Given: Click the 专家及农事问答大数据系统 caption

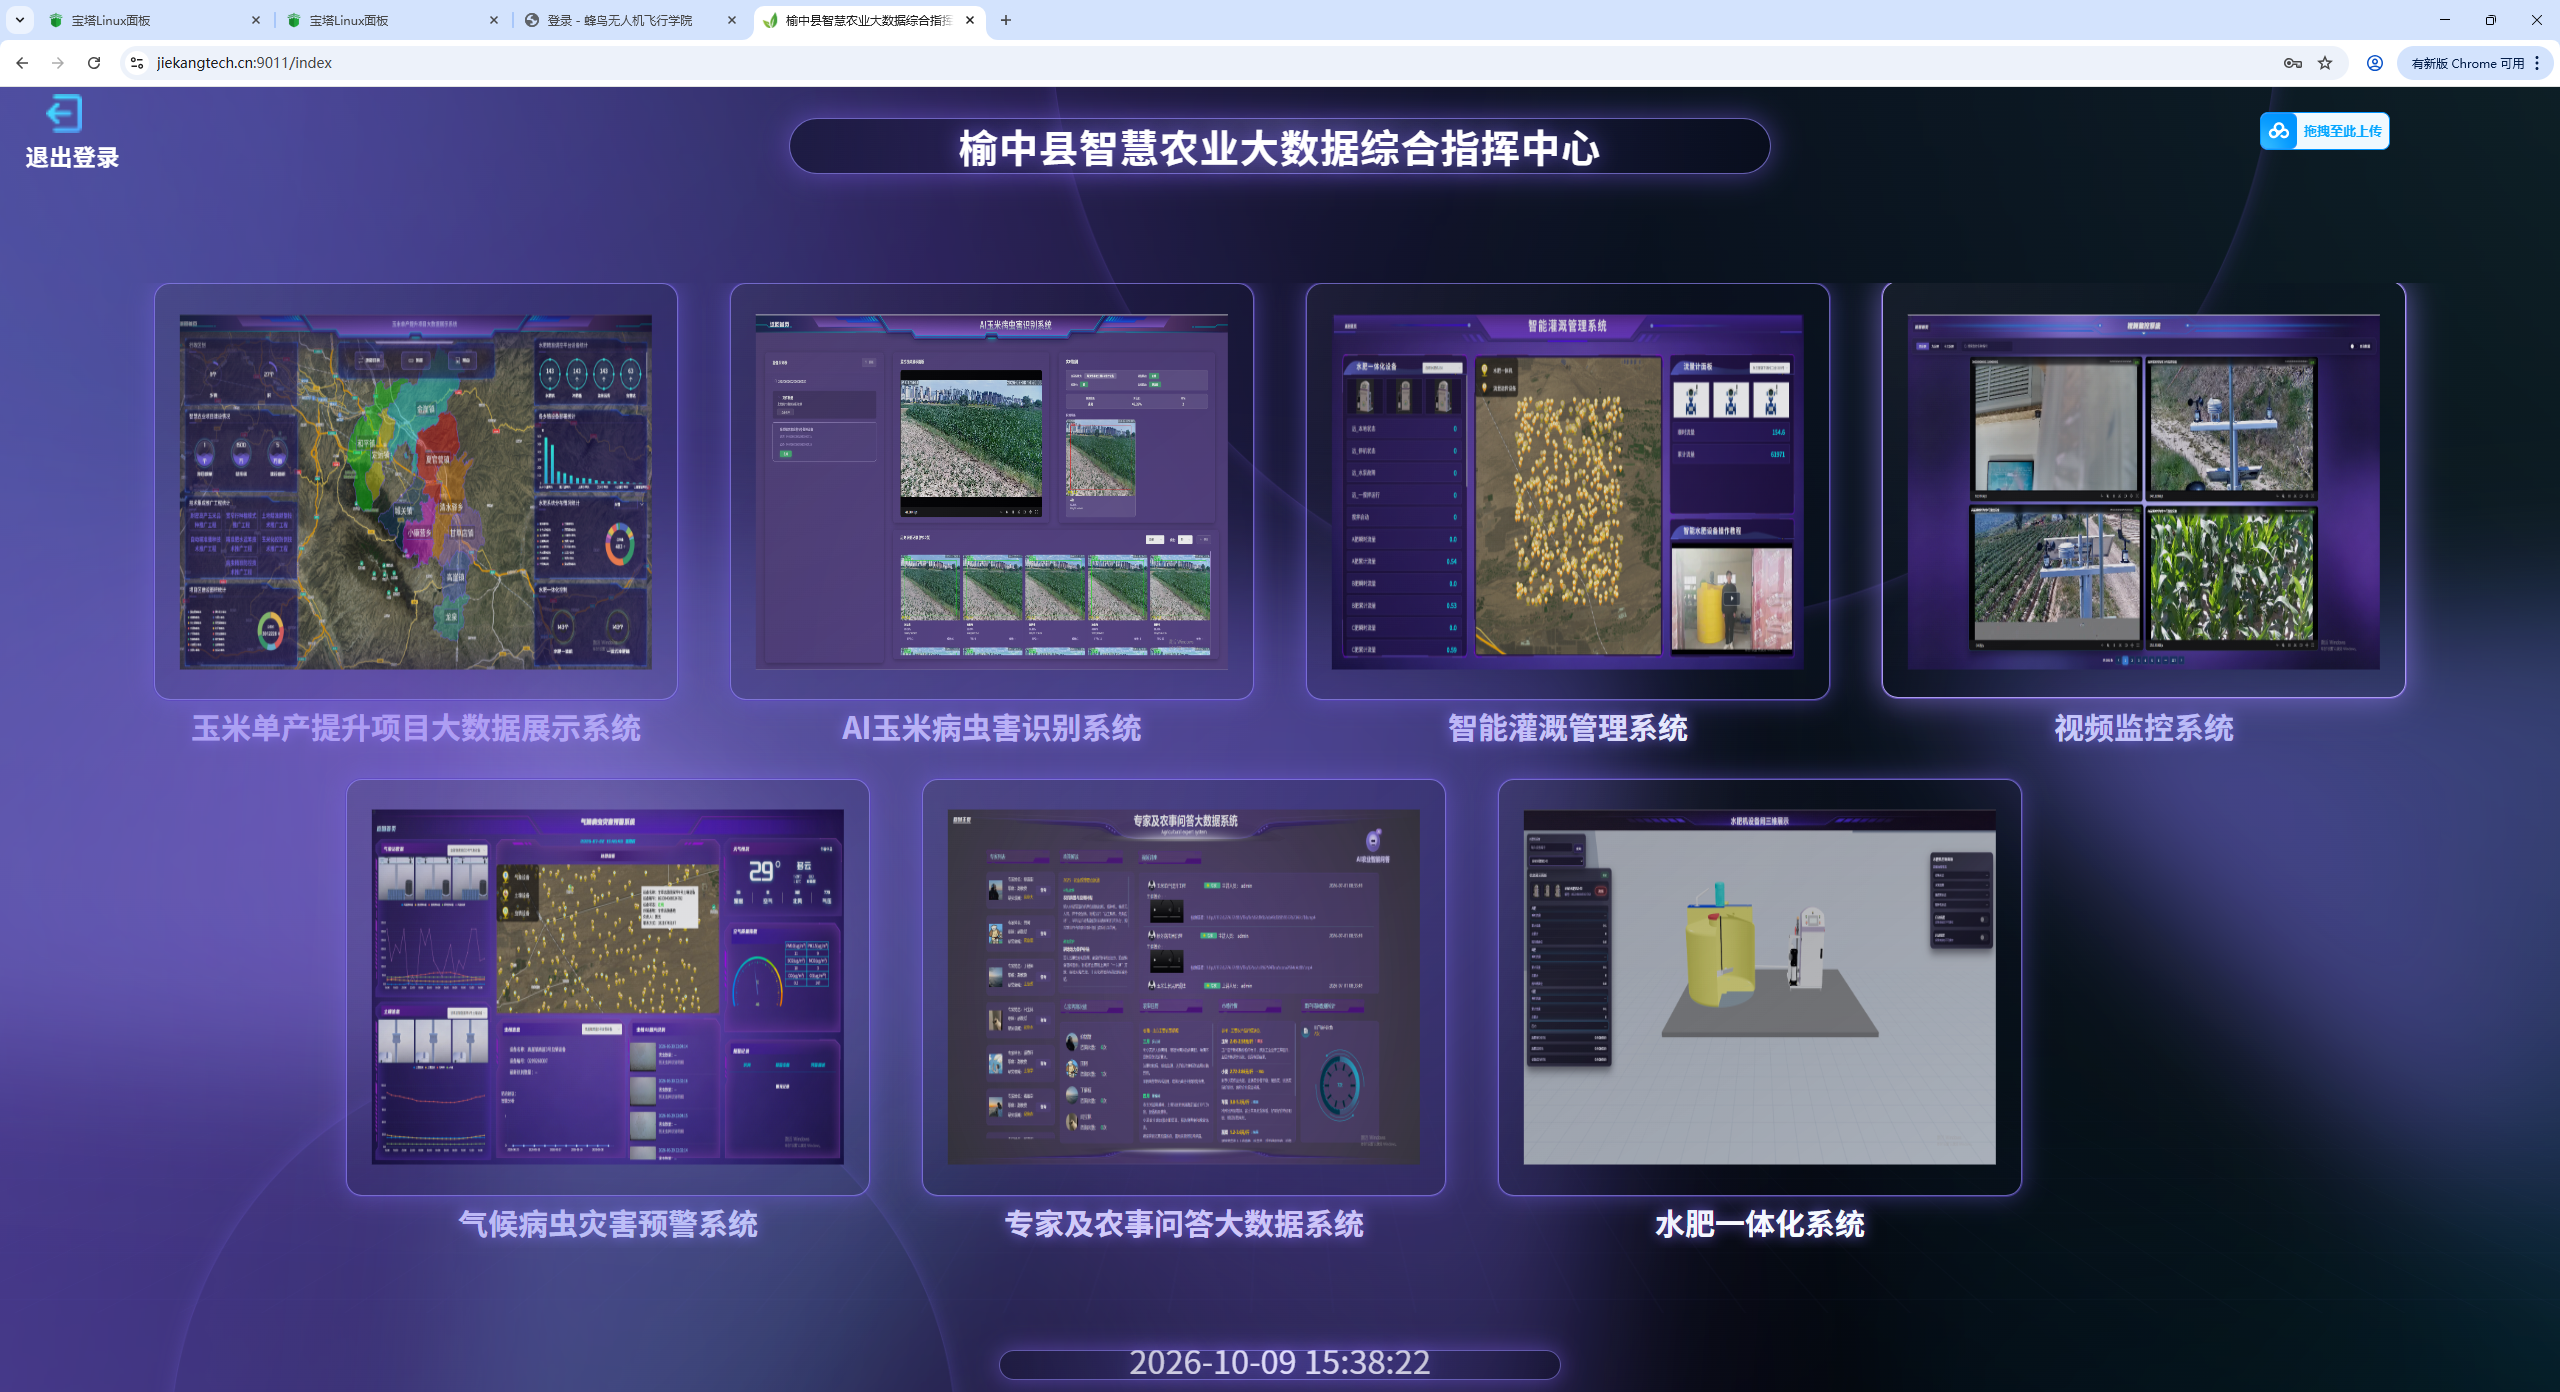Looking at the screenshot, I should click(x=1184, y=1224).
